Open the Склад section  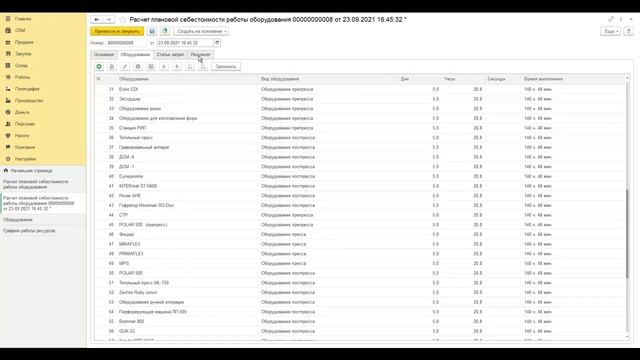(21, 65)
